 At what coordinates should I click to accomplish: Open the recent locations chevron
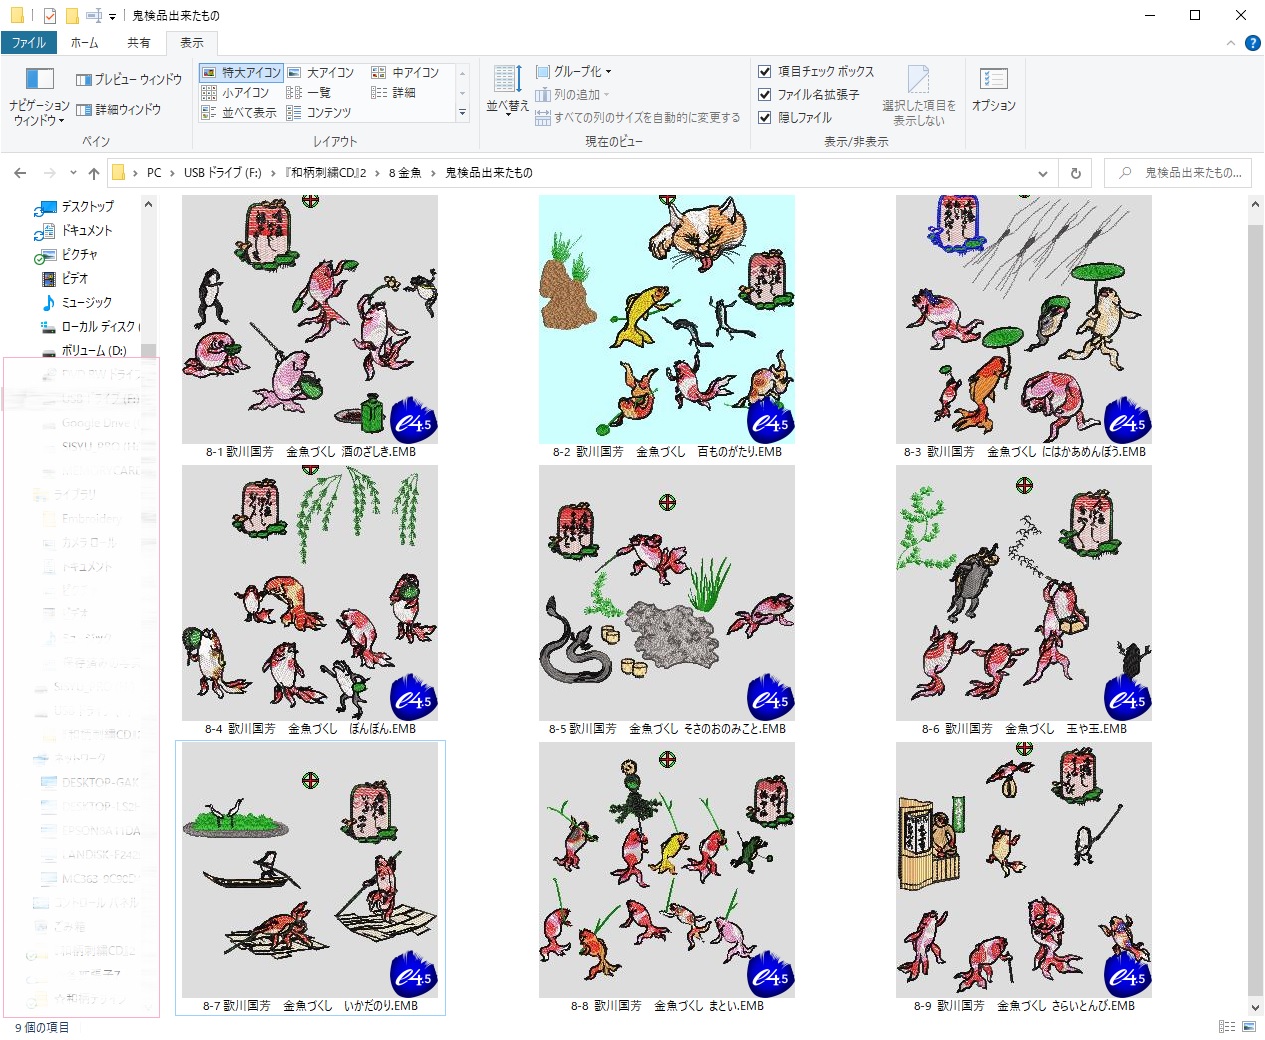pos(72,173)
